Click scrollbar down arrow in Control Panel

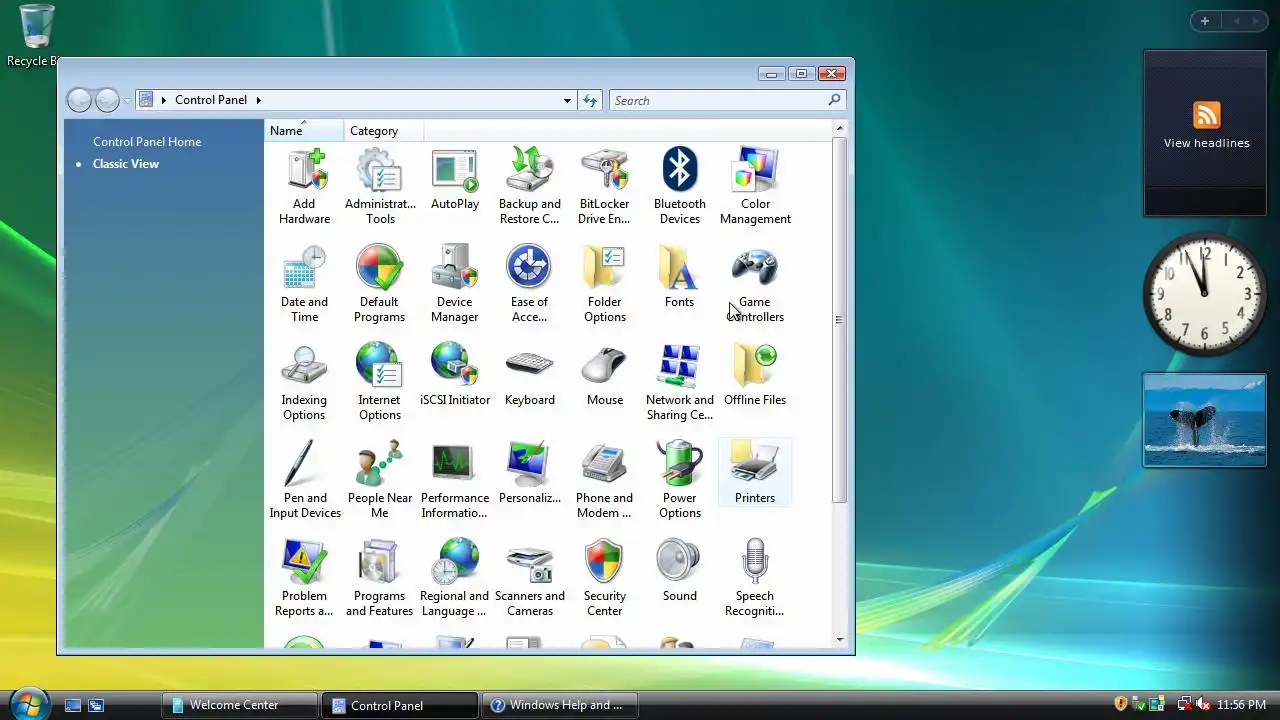839,640
